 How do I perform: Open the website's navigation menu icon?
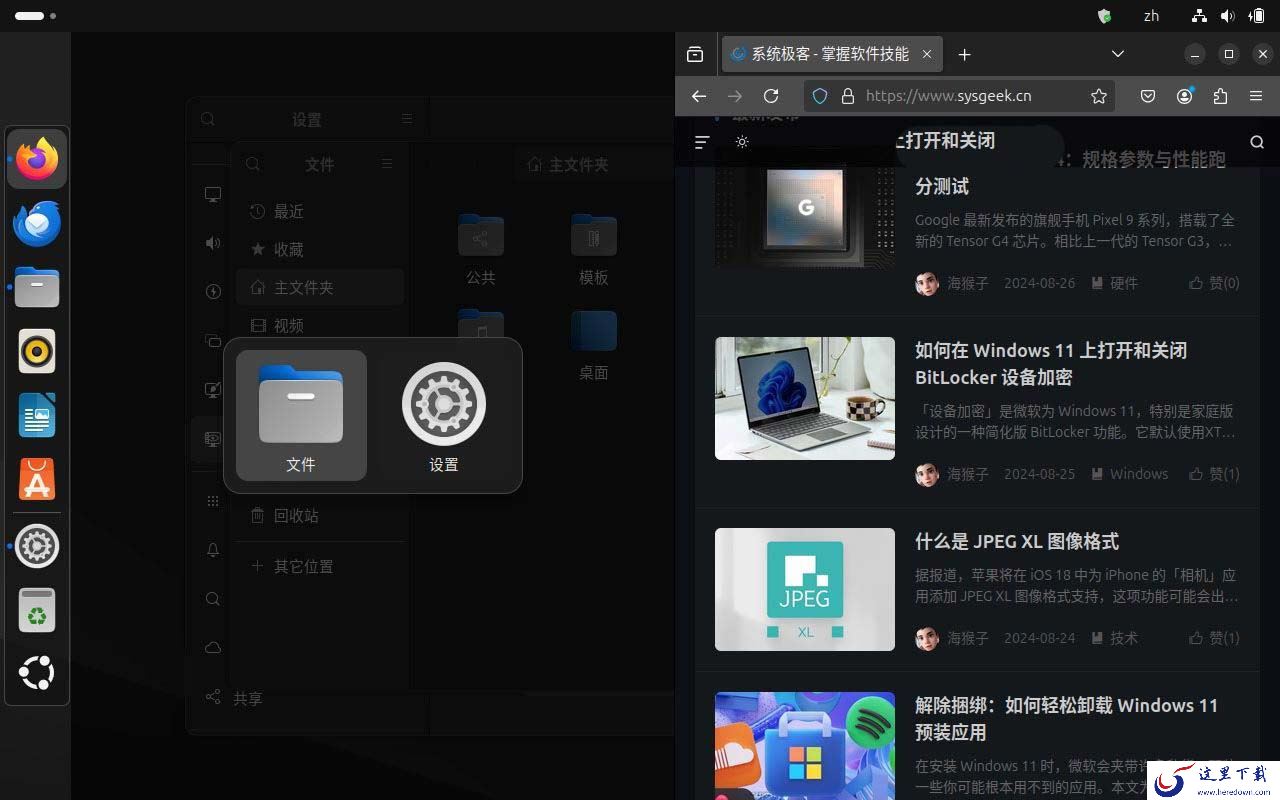pyautogui.click(x=702, y=142)
